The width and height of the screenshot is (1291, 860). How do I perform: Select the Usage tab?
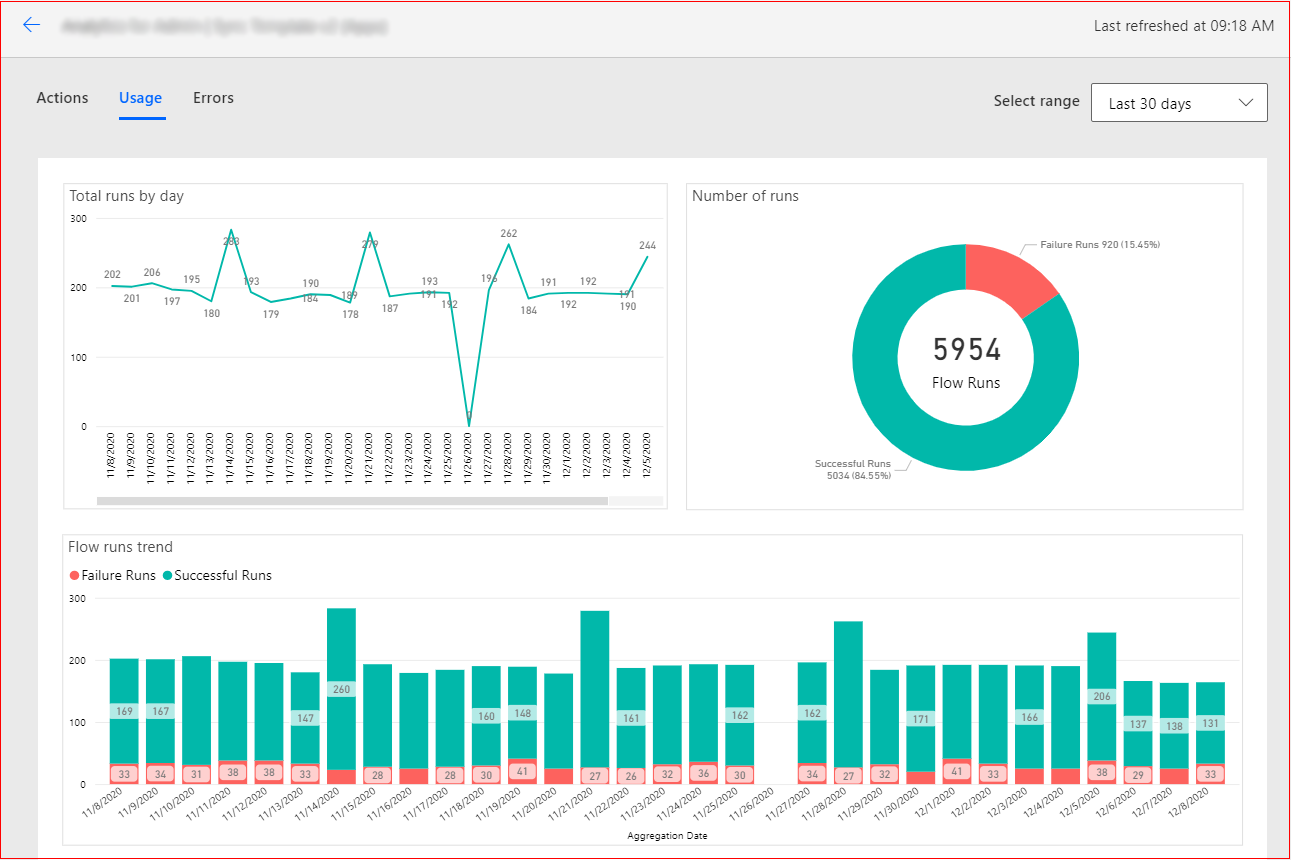(x=140, y=98)
